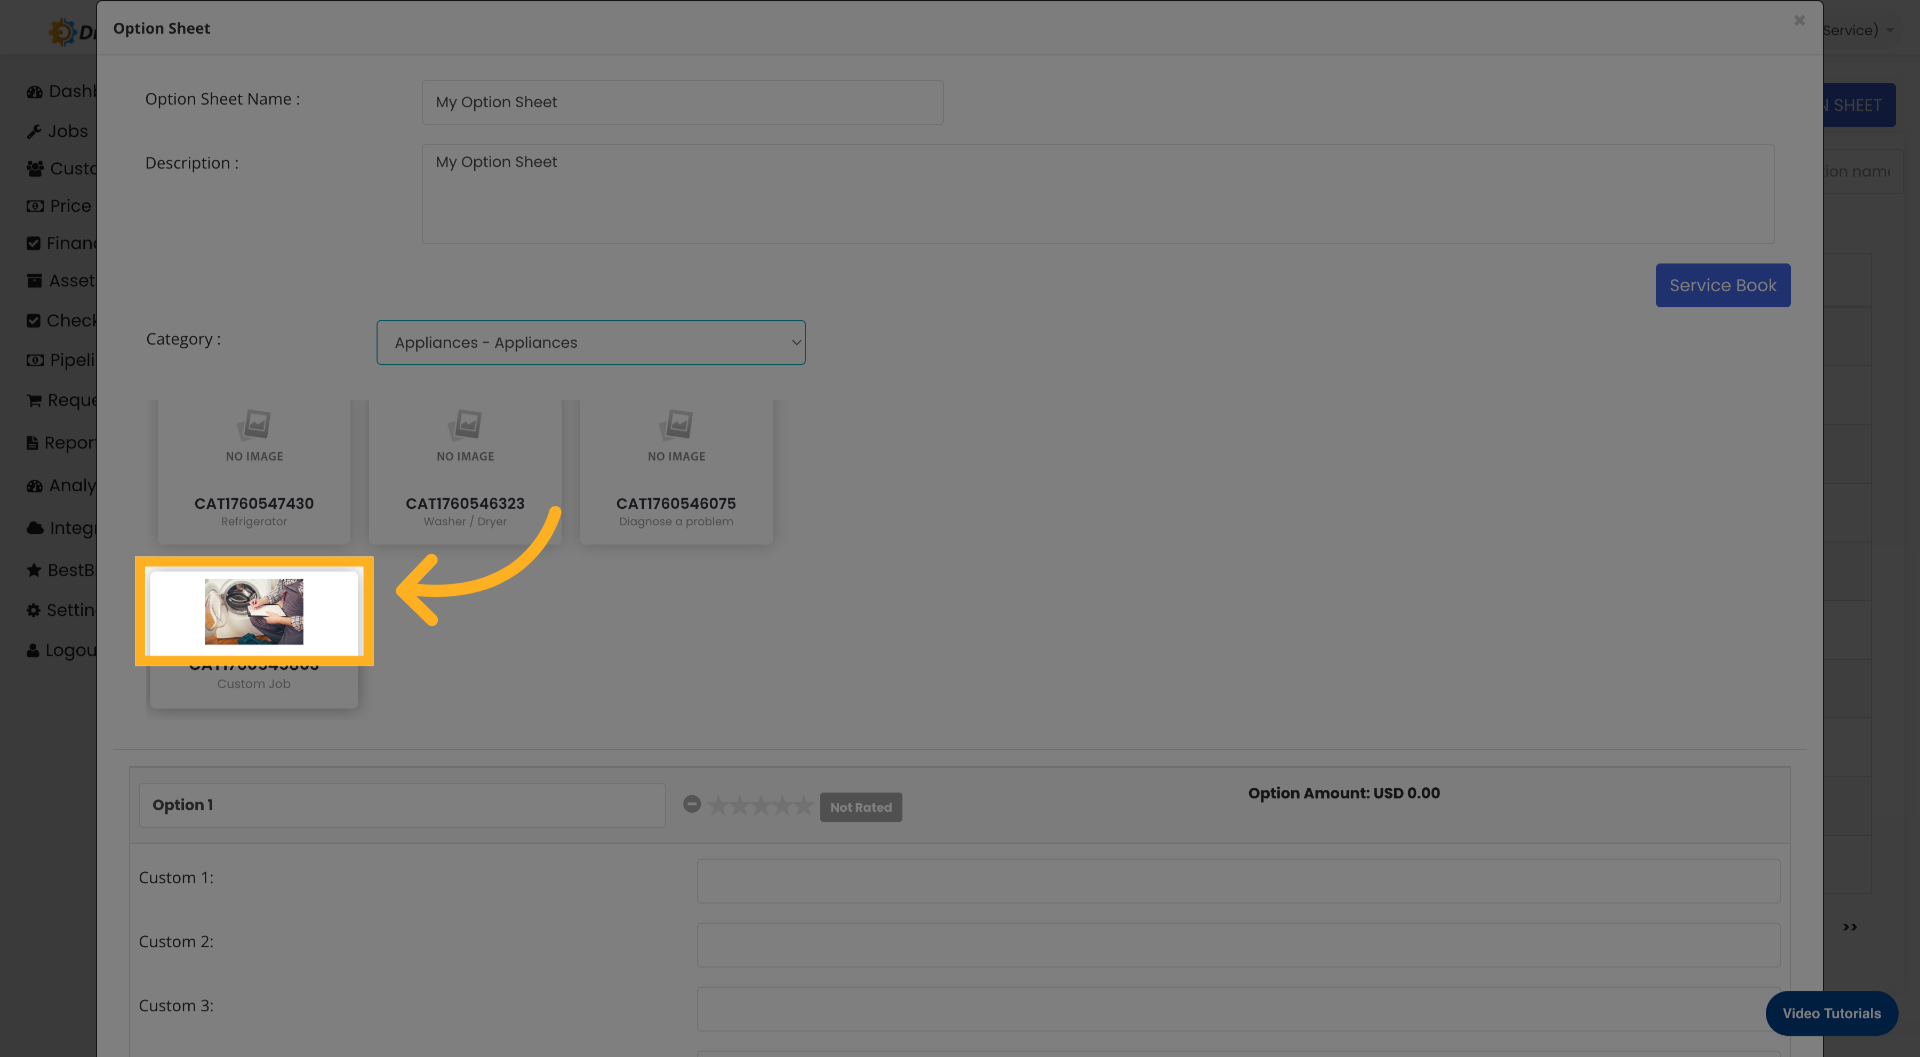This screenshot has height=1057, width=1920.
Task: Open the Dashboard gauge icon
Action: tap(34, 91)
